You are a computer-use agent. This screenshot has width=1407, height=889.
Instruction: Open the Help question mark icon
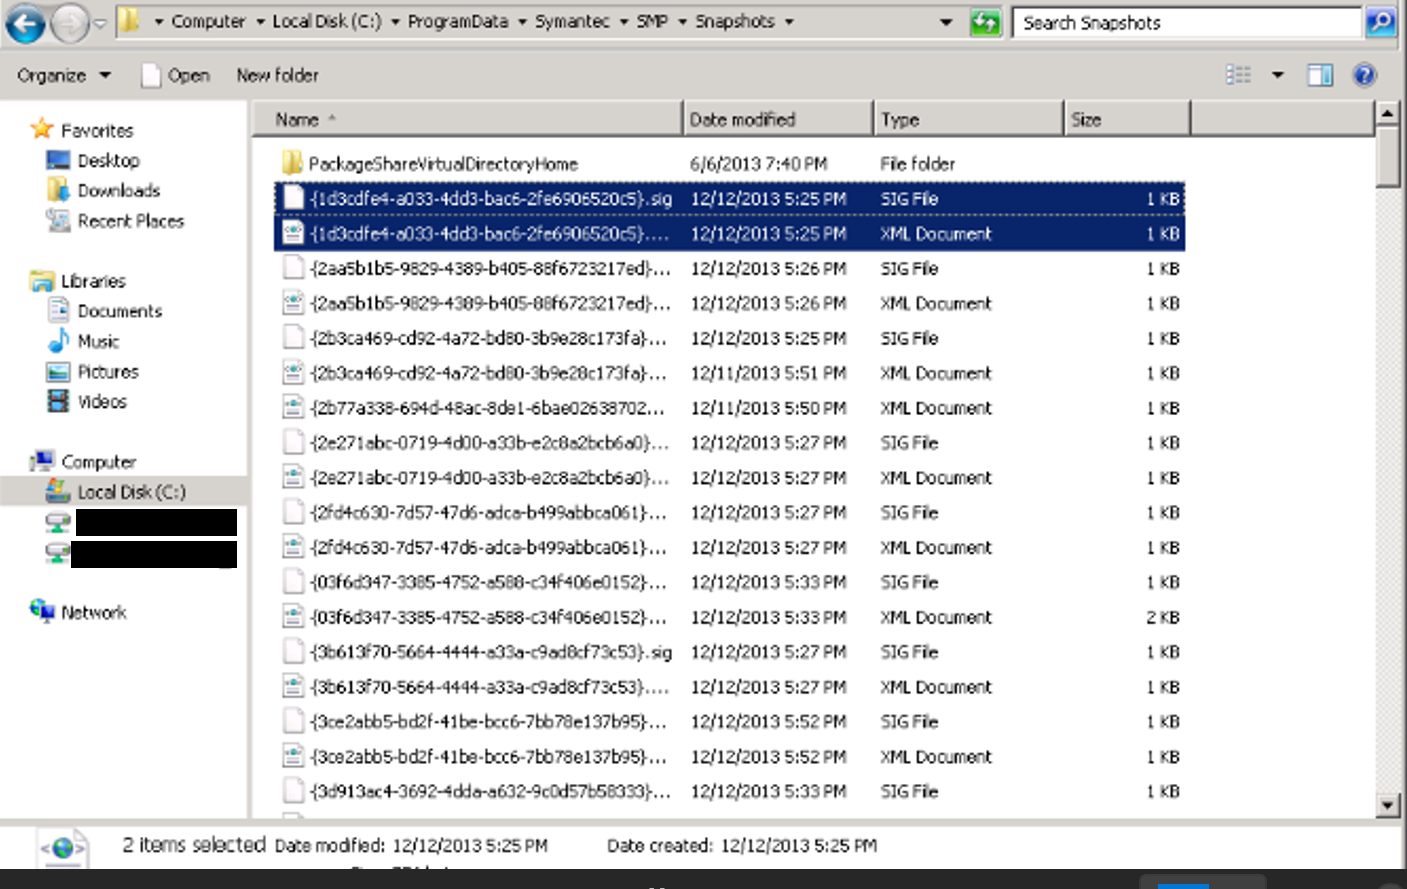click(1364, 75)
